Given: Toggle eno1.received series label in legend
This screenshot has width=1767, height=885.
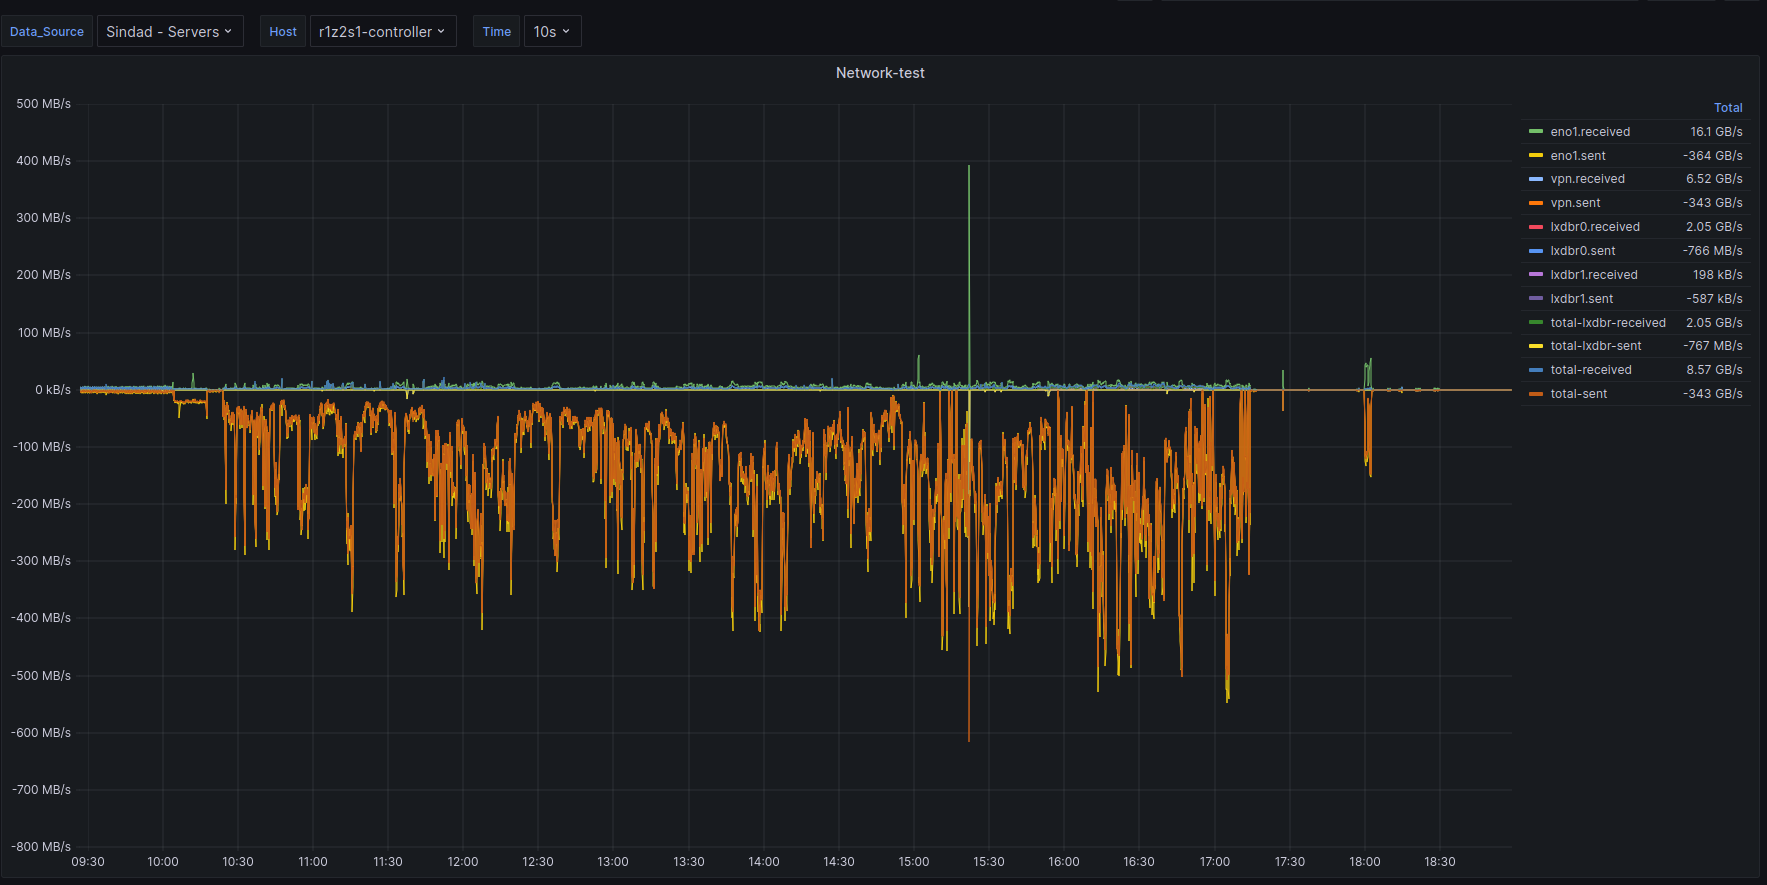Looking at the screenshot, I should click(1590, 132).
